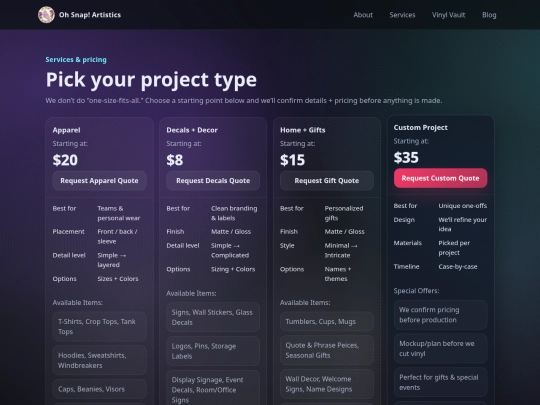The image size is (540, 405).
Task: Click 'Case-by-case' timeline value
Action: click(458, 267)
